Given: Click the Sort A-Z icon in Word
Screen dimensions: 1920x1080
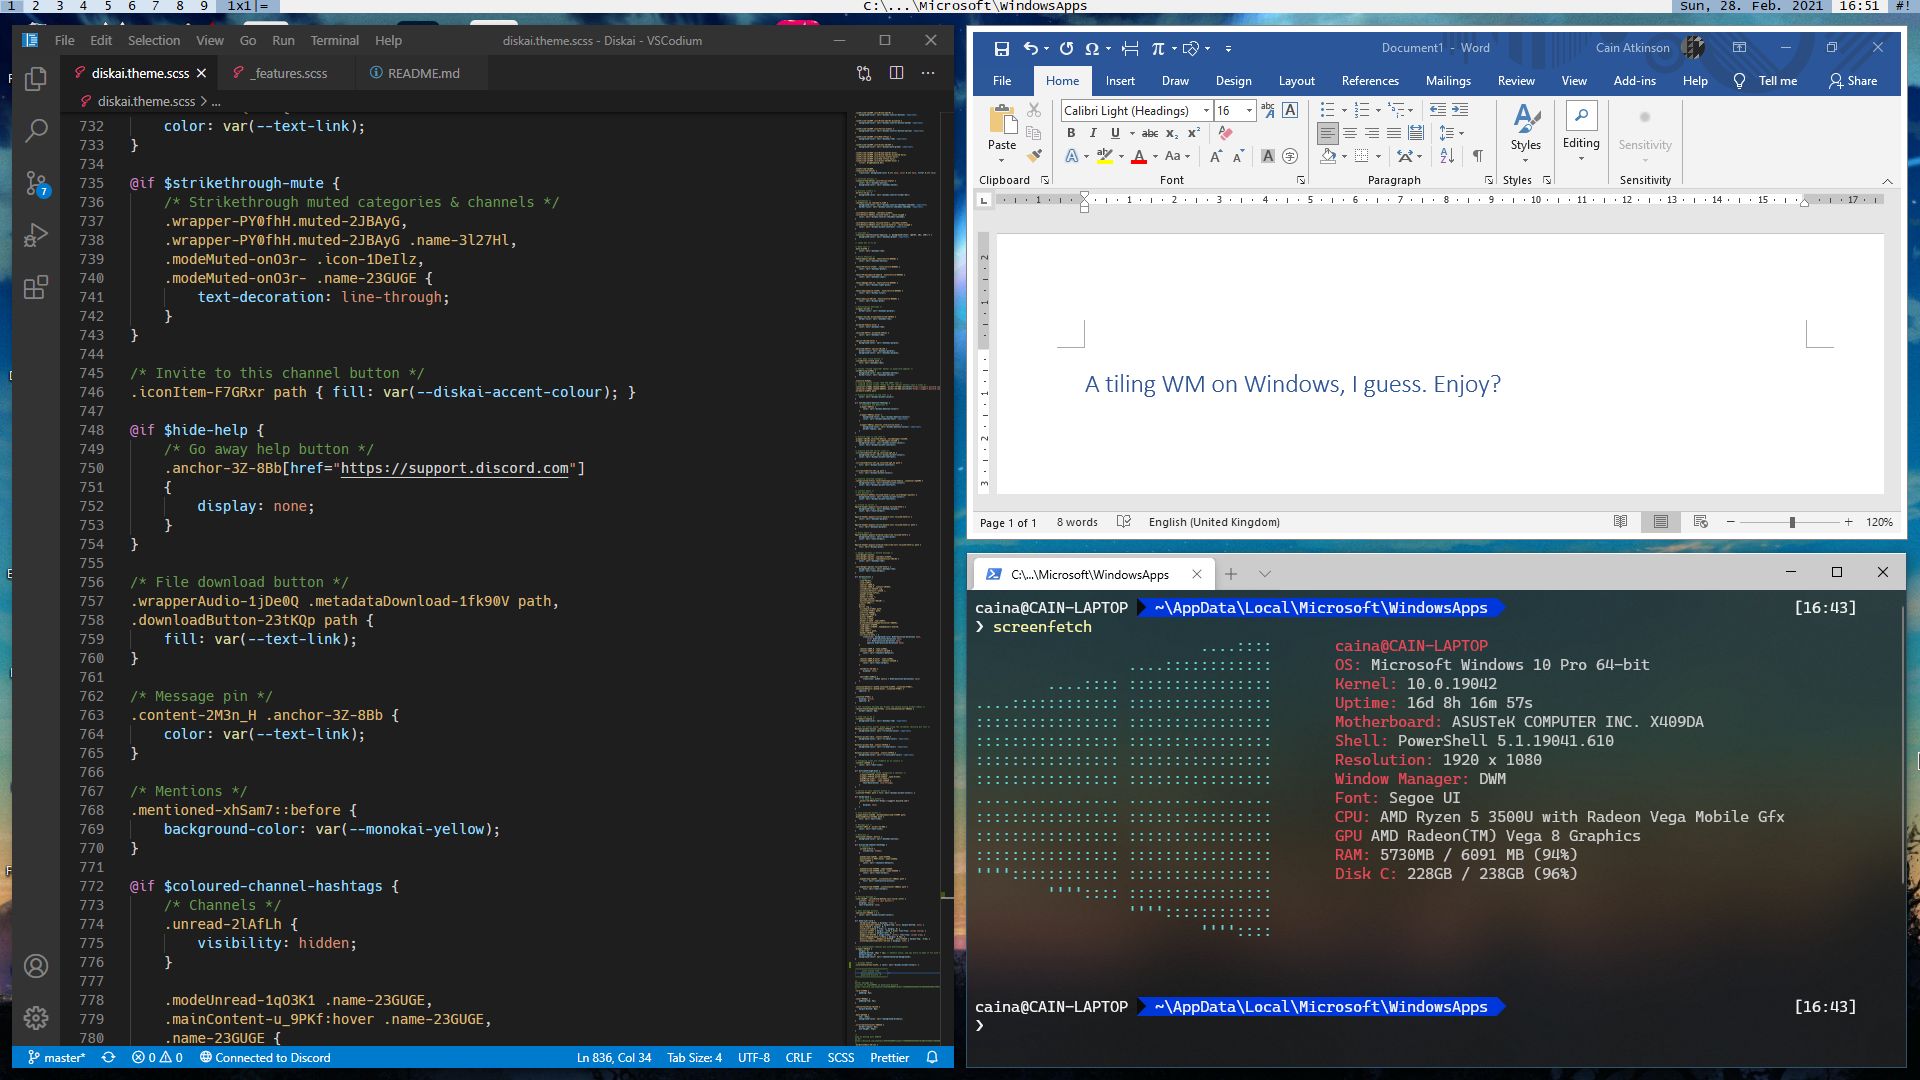Looking at the screenshot, I should coord(1447,156).
